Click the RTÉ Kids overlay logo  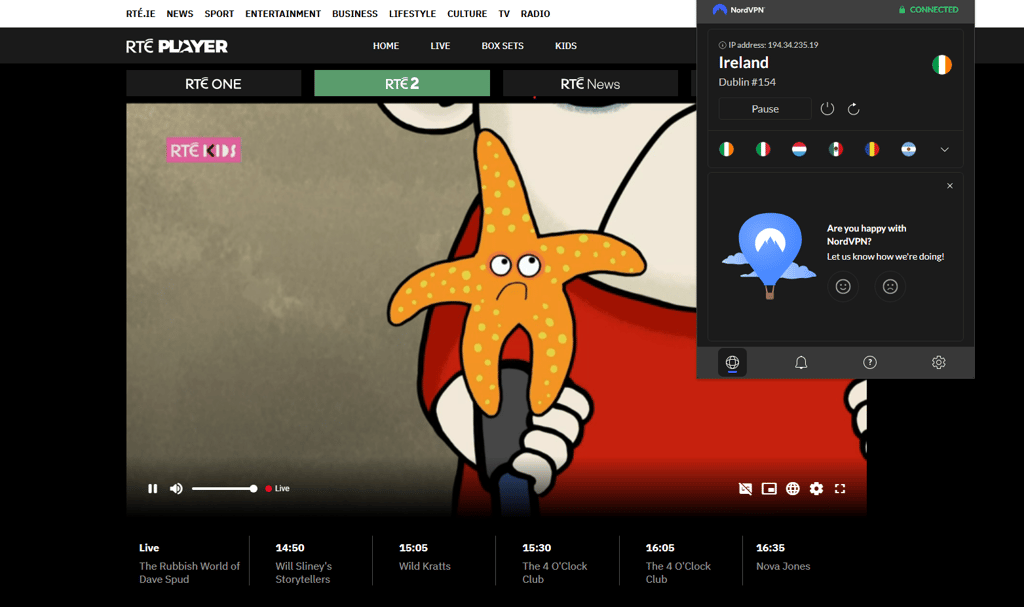click(x=203, y=150)
